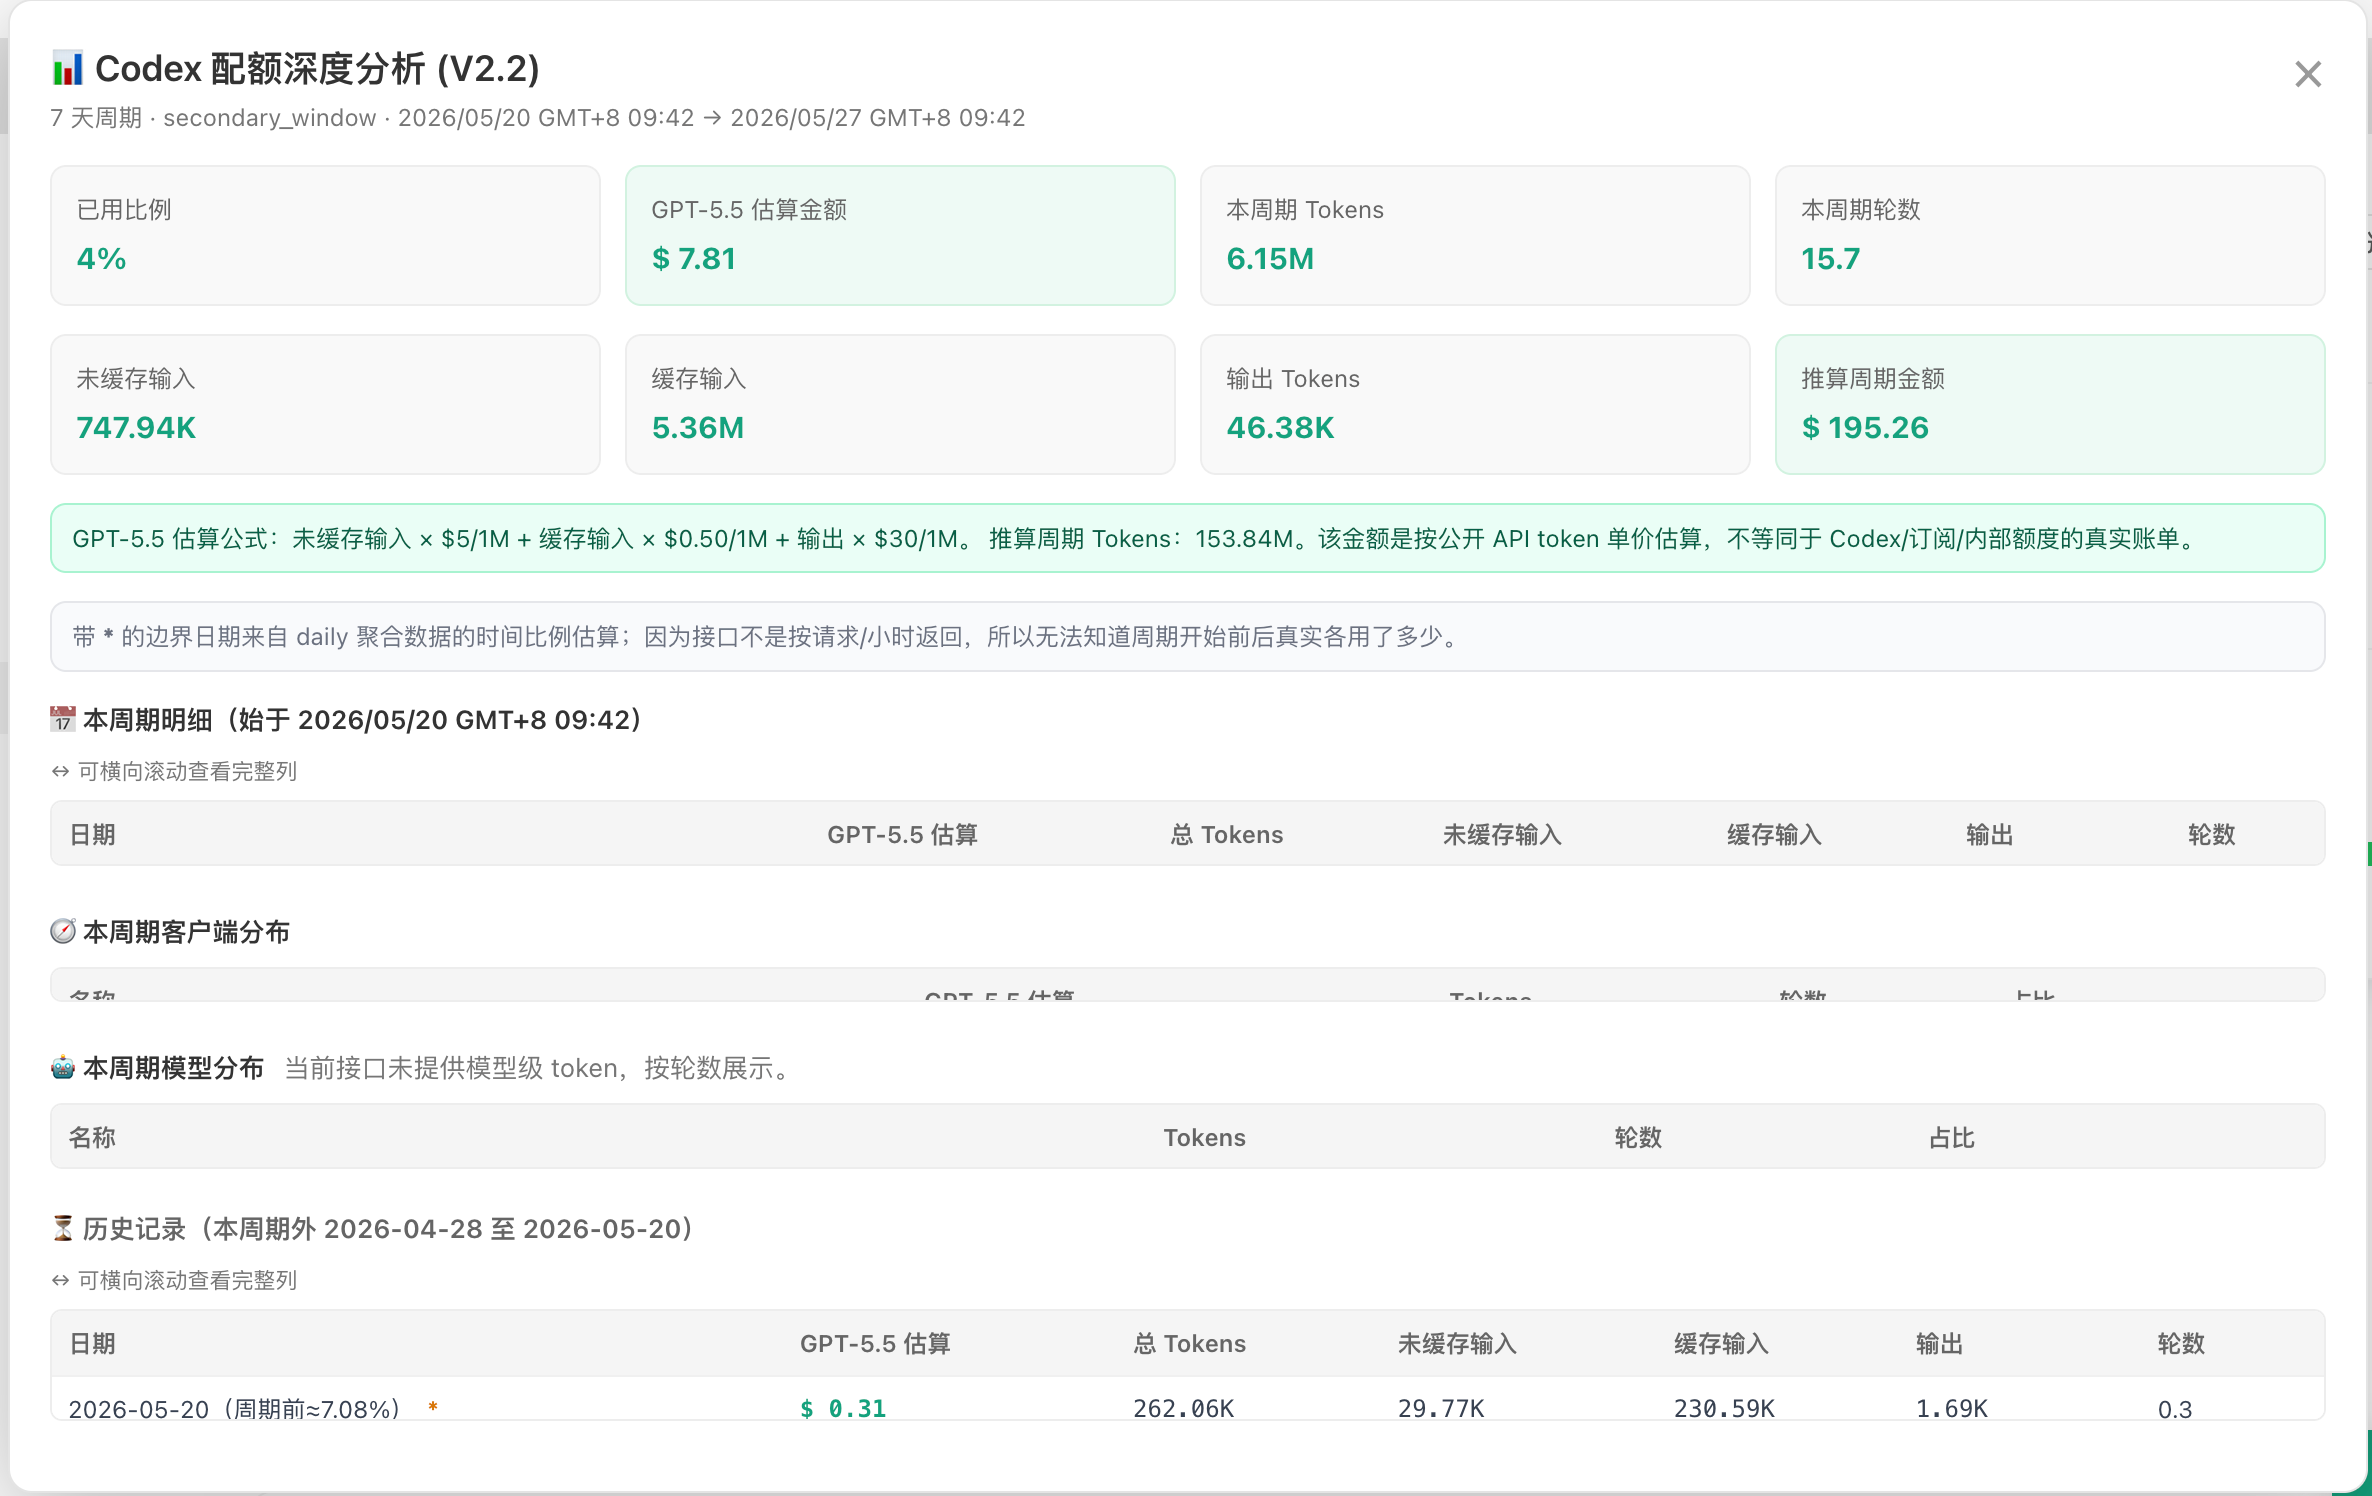Click the robot icon beside 本周期模型分布
2372x1496 pixels.
[x=63, y=1067]
